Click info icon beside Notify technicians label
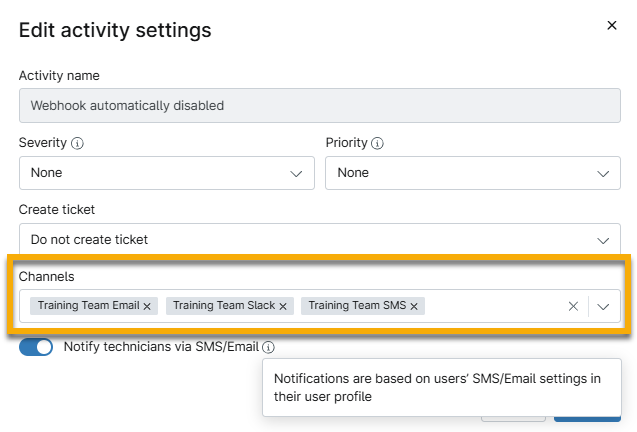The height and width of the screenshot is (432, 637). (x=269, y=348)
